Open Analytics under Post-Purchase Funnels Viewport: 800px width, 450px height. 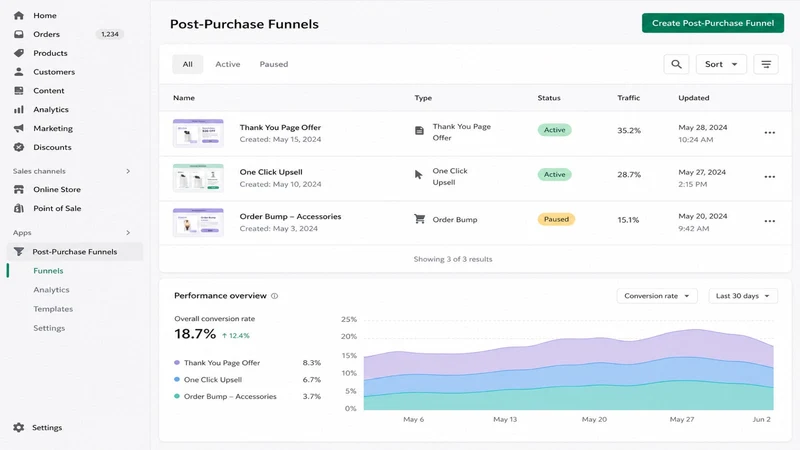coord(52,290)
